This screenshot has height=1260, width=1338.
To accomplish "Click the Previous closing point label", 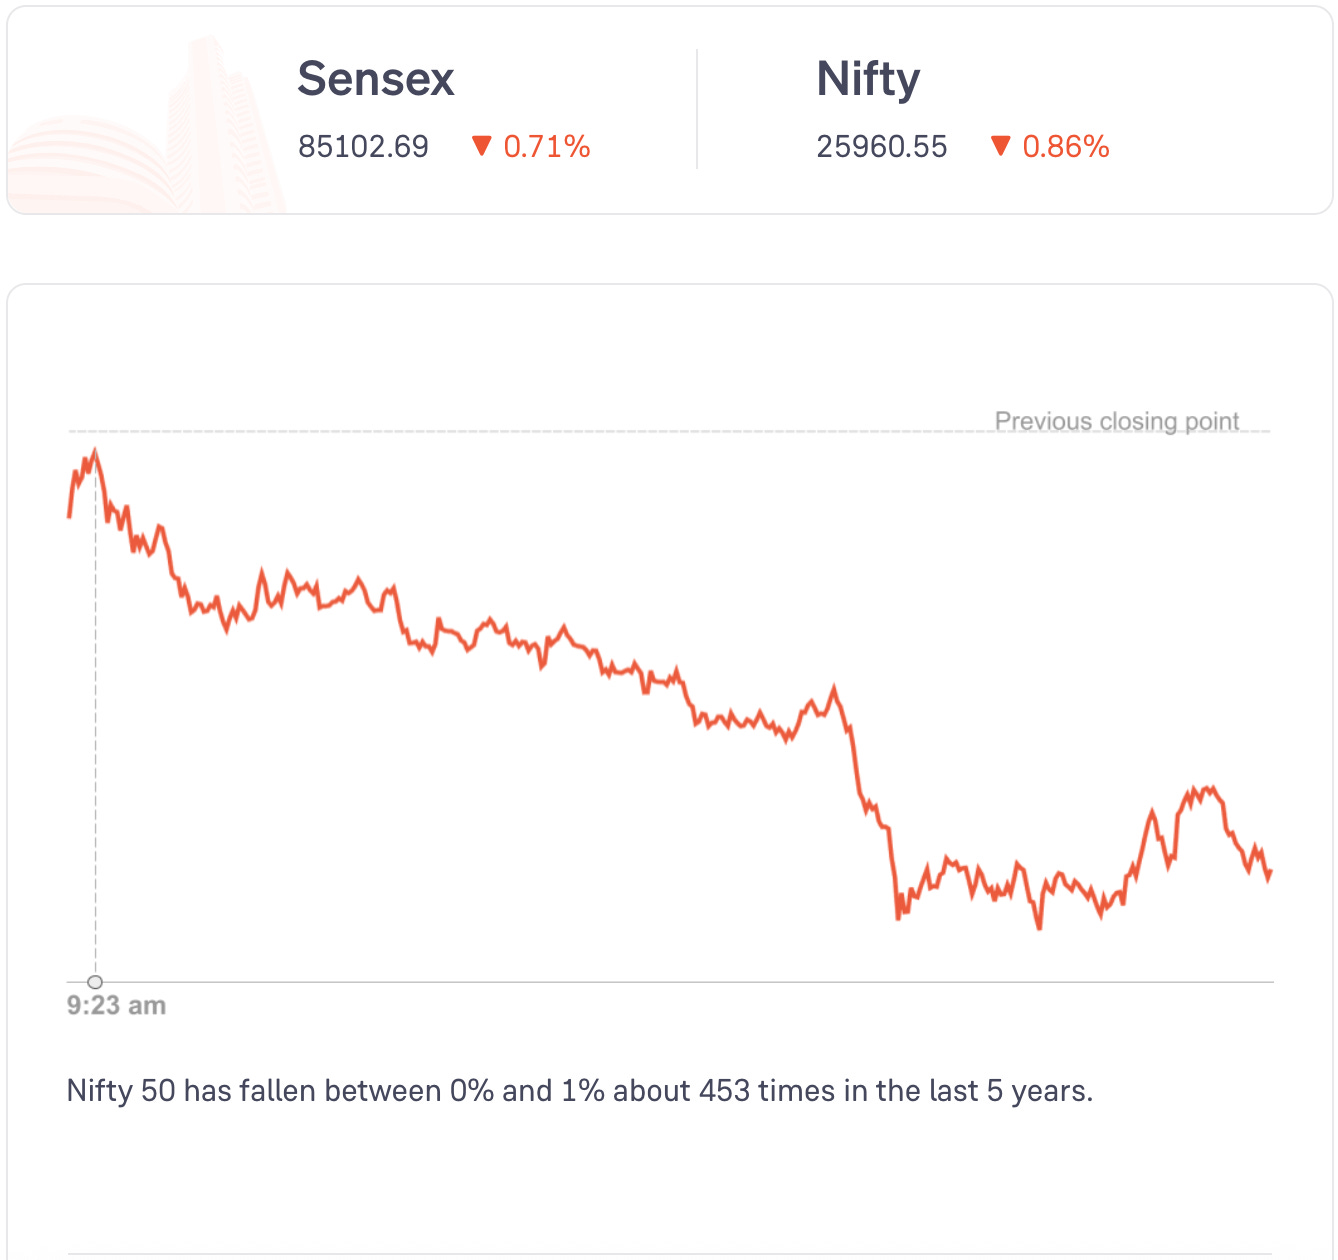I will [x=1116, y=421].
